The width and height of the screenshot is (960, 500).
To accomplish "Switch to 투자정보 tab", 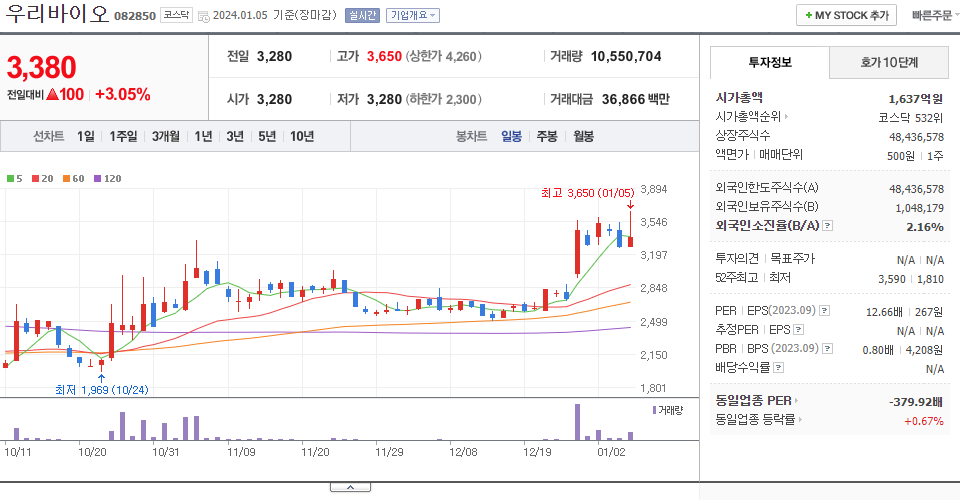I will 770,62.
